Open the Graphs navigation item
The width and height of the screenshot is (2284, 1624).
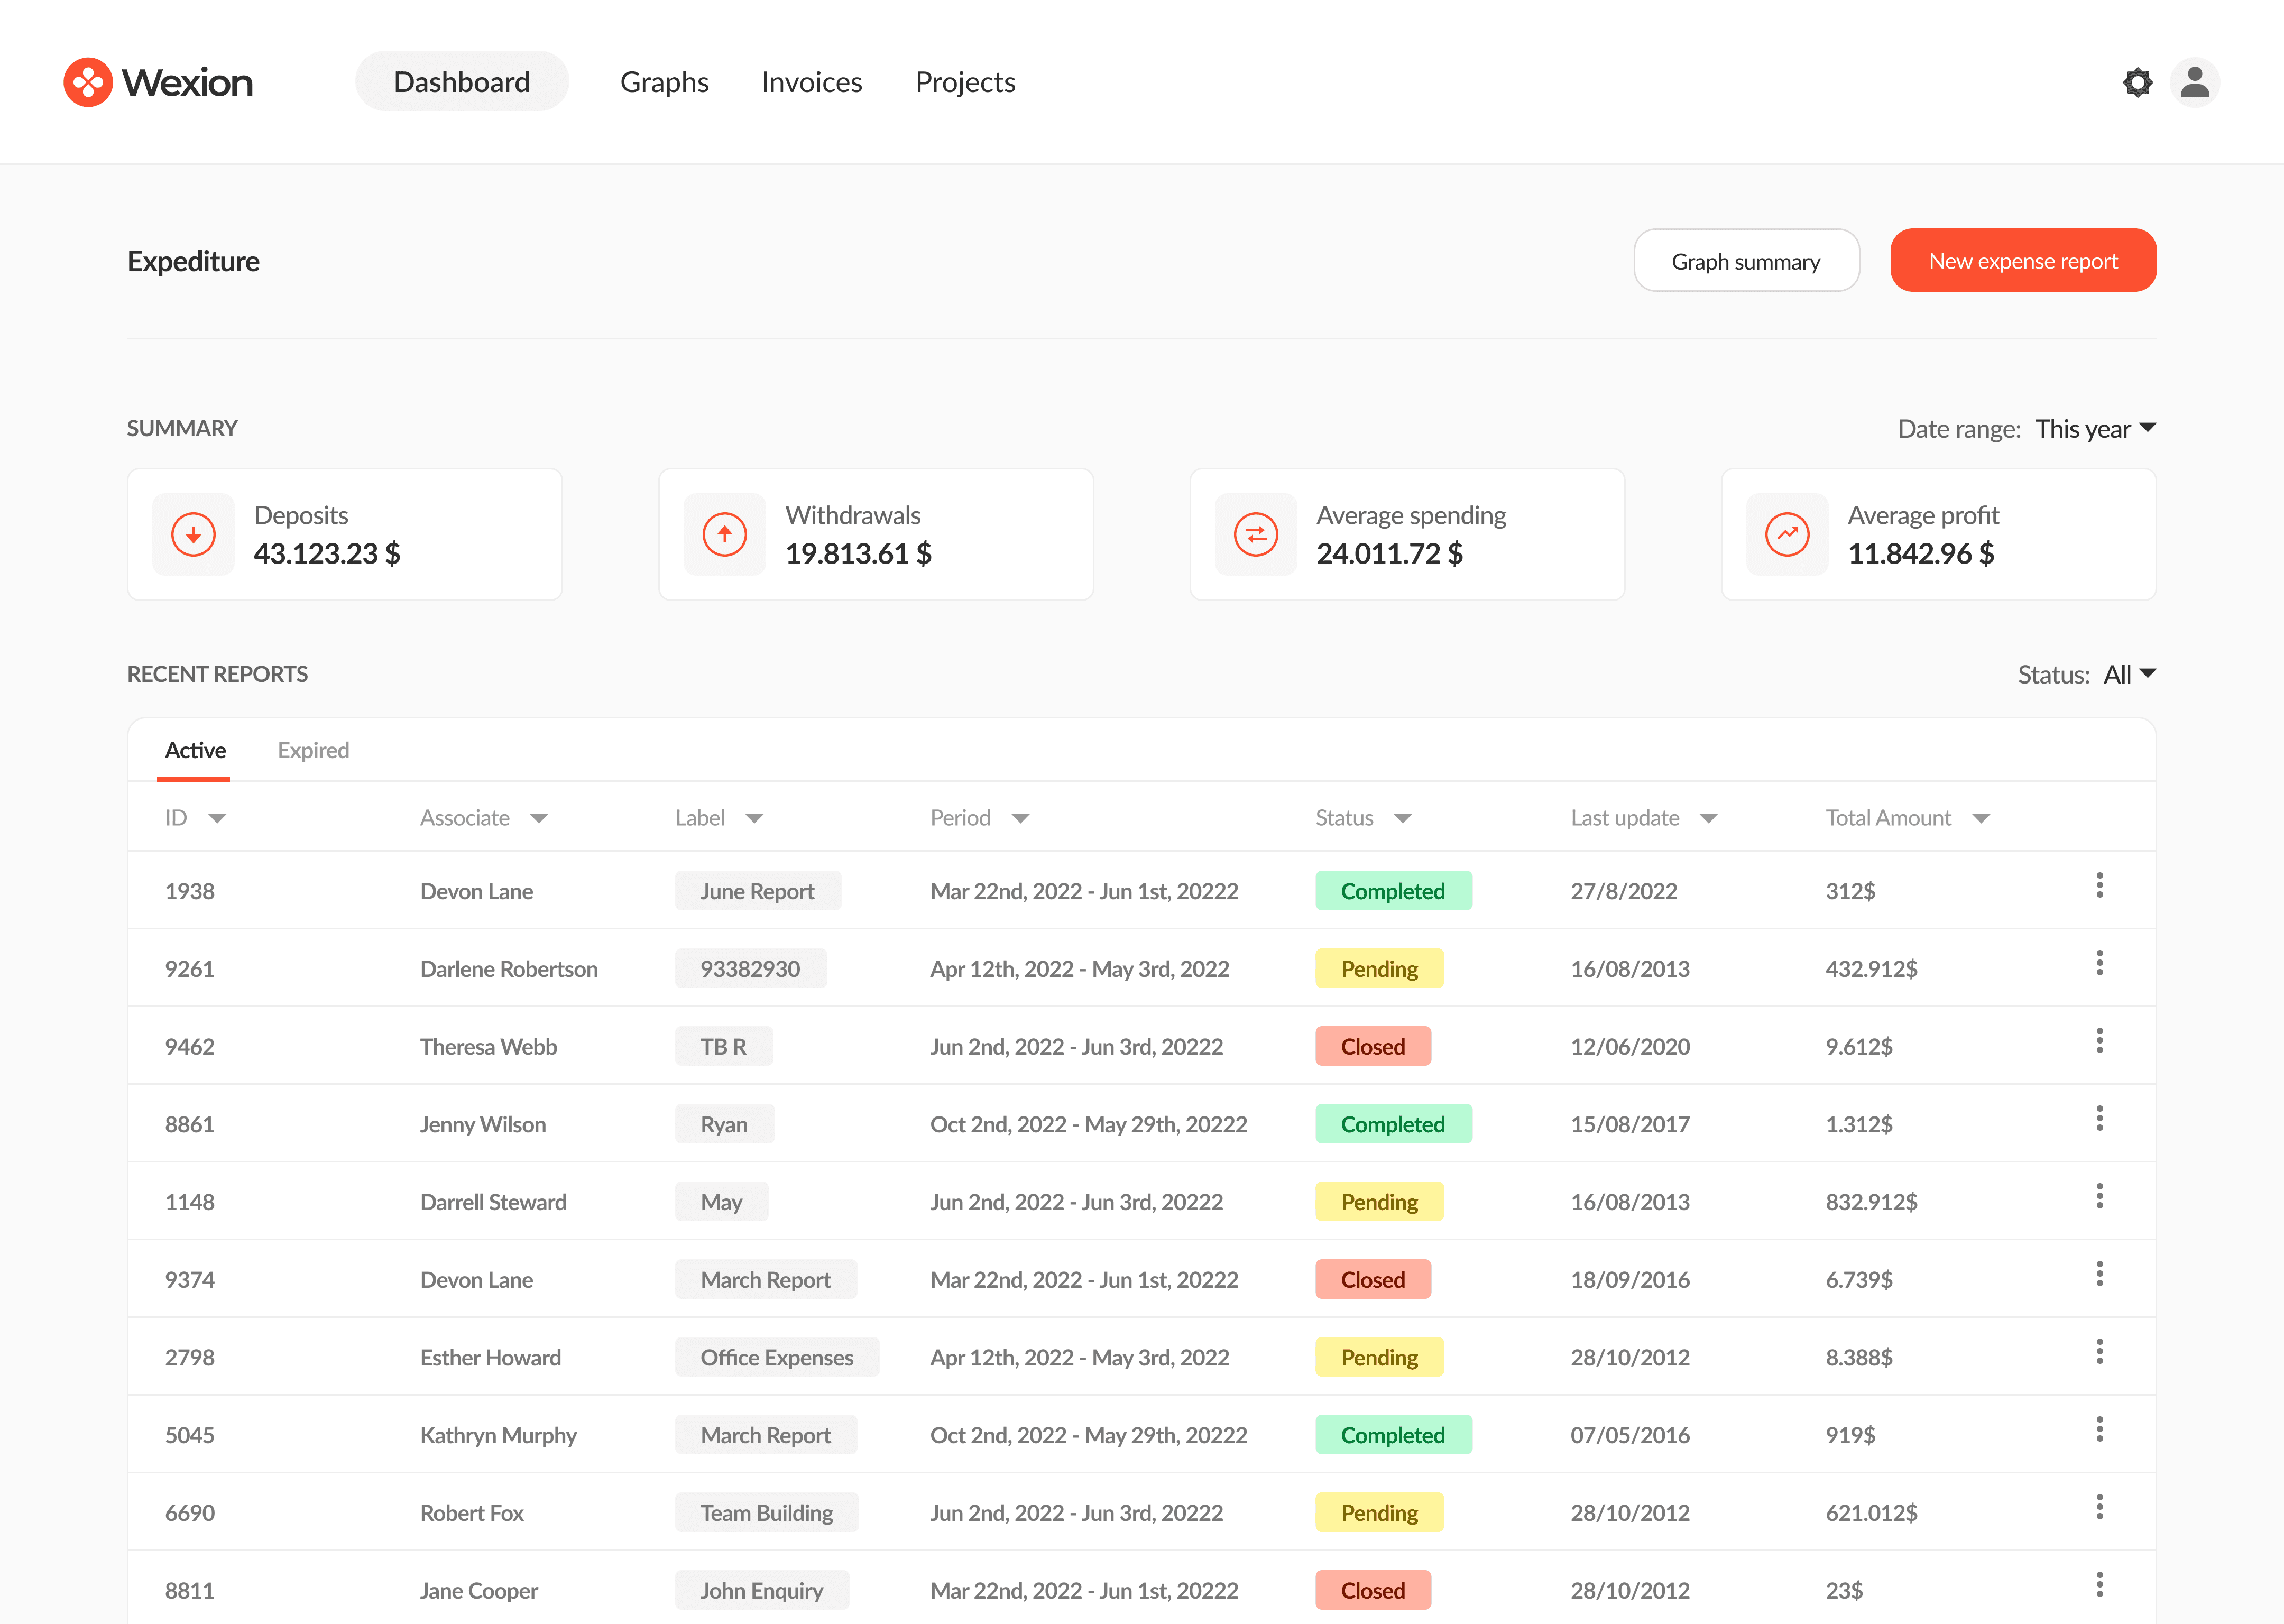664,82
